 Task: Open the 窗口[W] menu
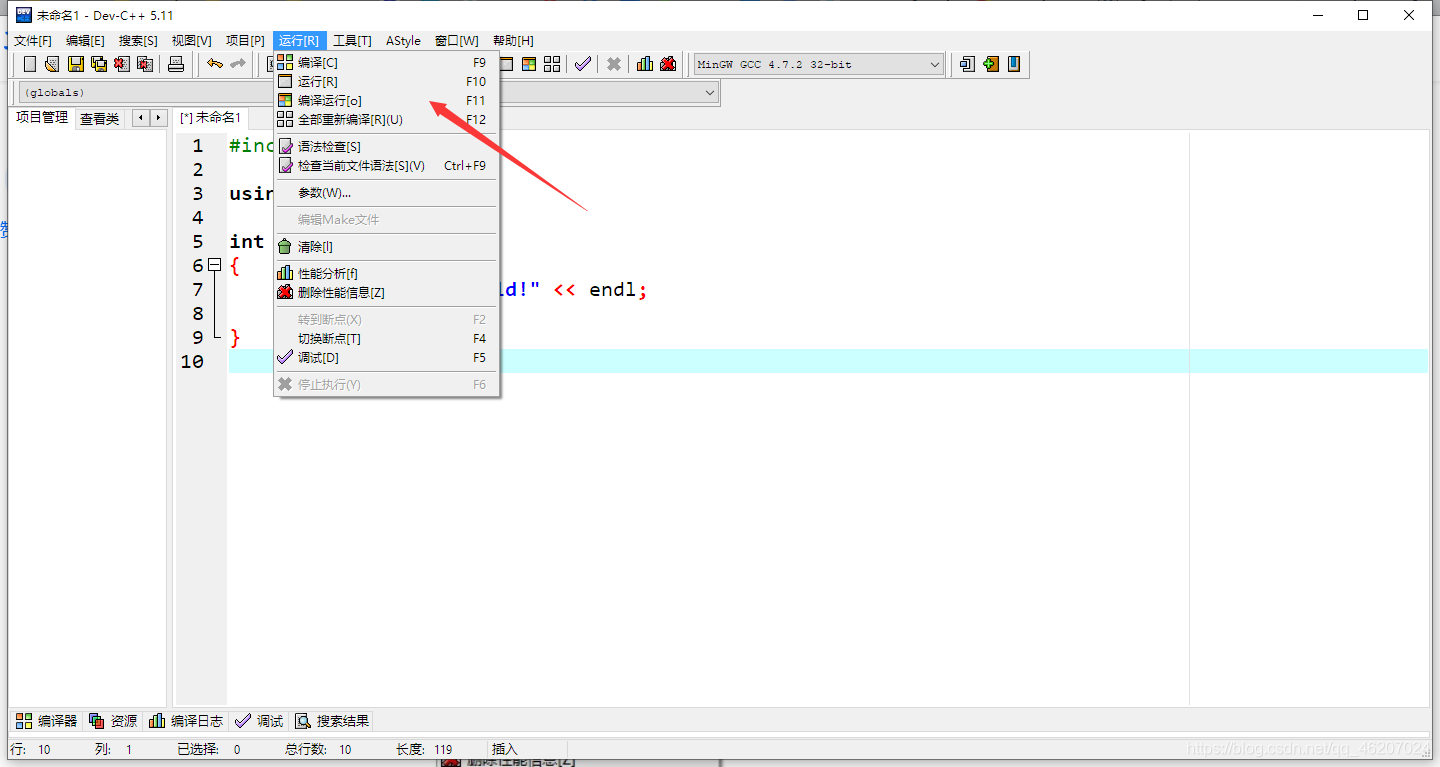pyautogui.click(x=456, y=40)
